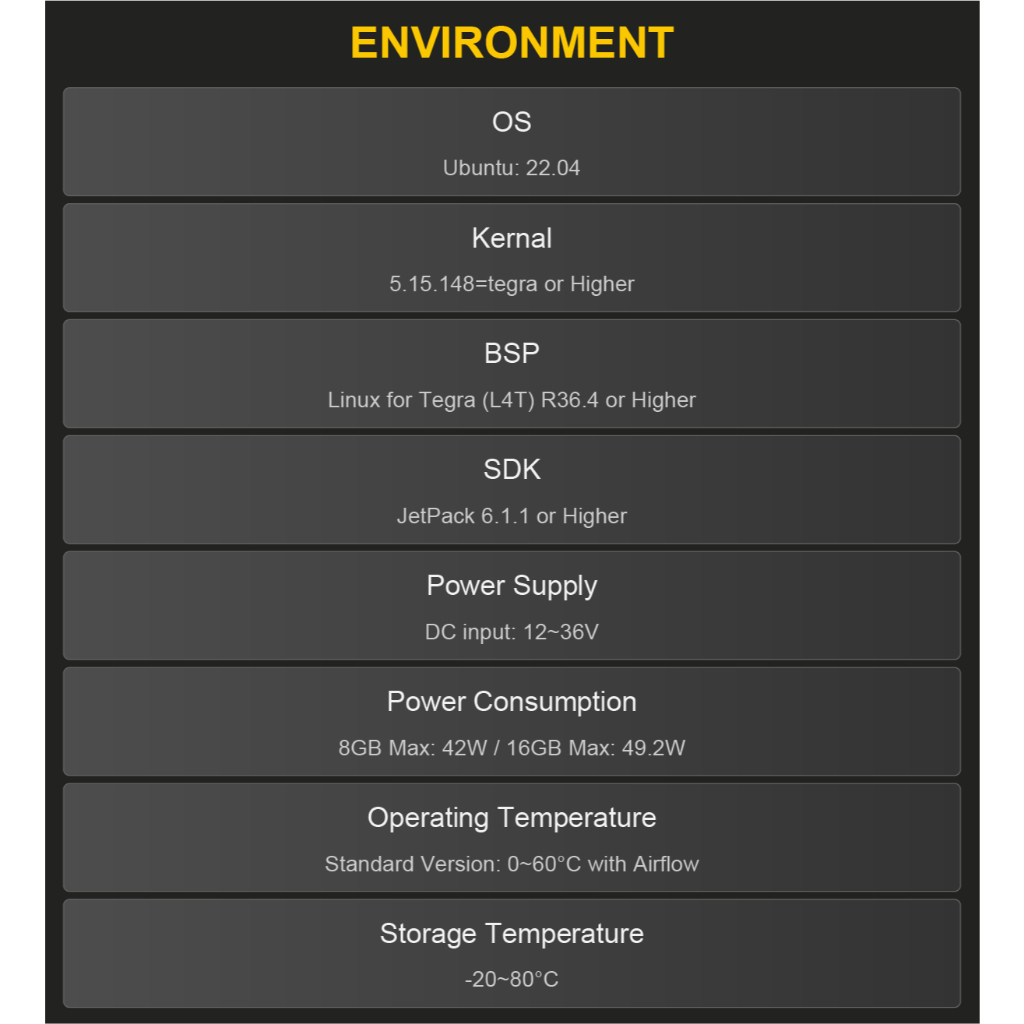The width and height of the screenshot is (1024, 1024).
Task: Select the Operating Temperature title
Action: [x=512, y=818]
